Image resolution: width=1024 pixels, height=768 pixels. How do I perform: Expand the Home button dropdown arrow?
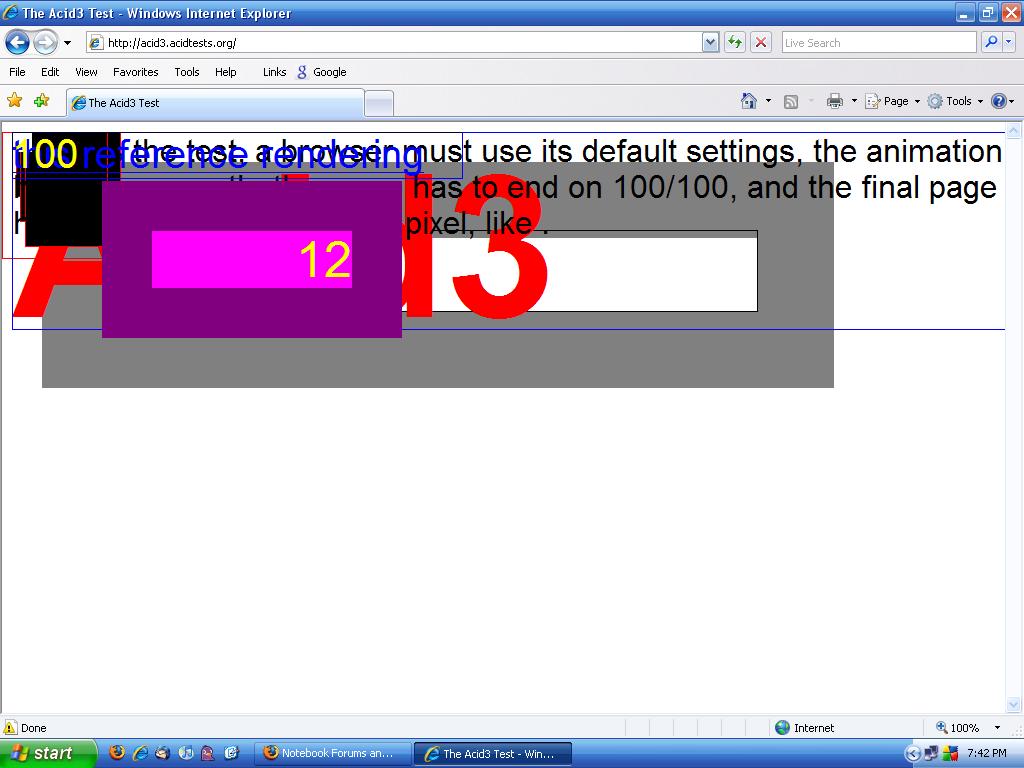tap(768, 101)
